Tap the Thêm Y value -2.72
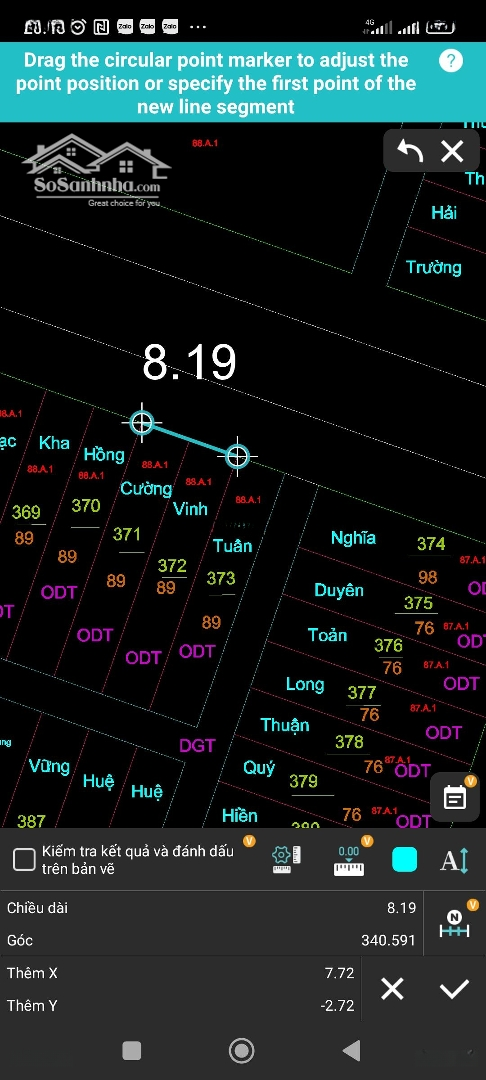 click(x=337, y=1006)
